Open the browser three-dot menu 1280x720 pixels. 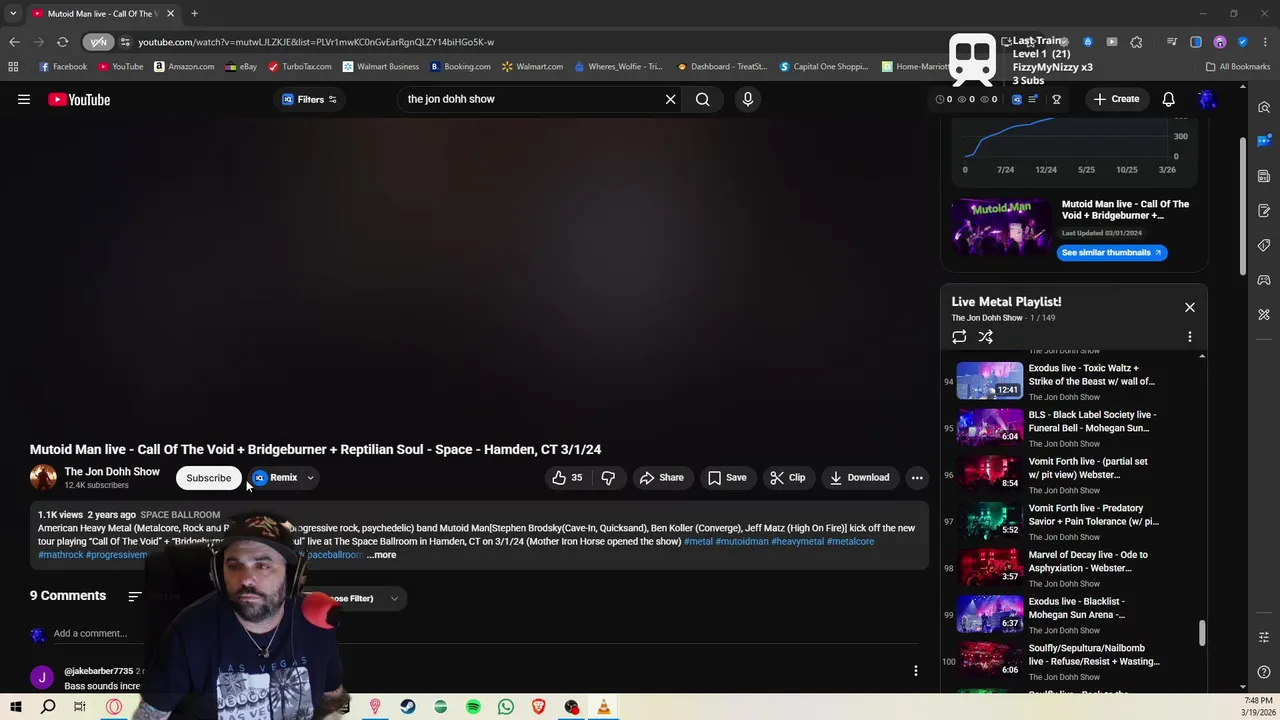coord(1266,42)
